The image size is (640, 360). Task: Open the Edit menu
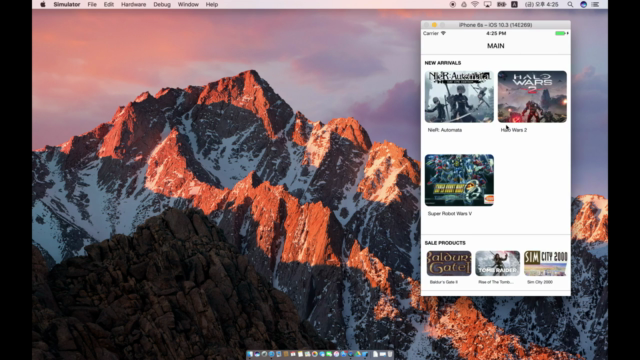[109, 4]
